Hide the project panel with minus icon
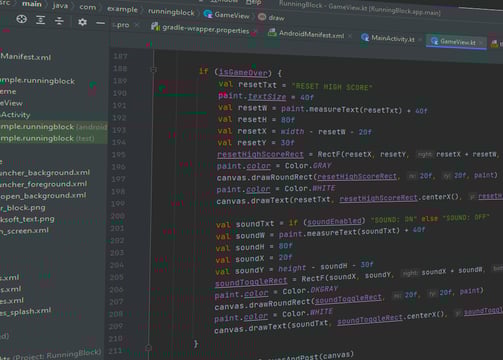The image size is (503, 360). click(x=100, y=23)
